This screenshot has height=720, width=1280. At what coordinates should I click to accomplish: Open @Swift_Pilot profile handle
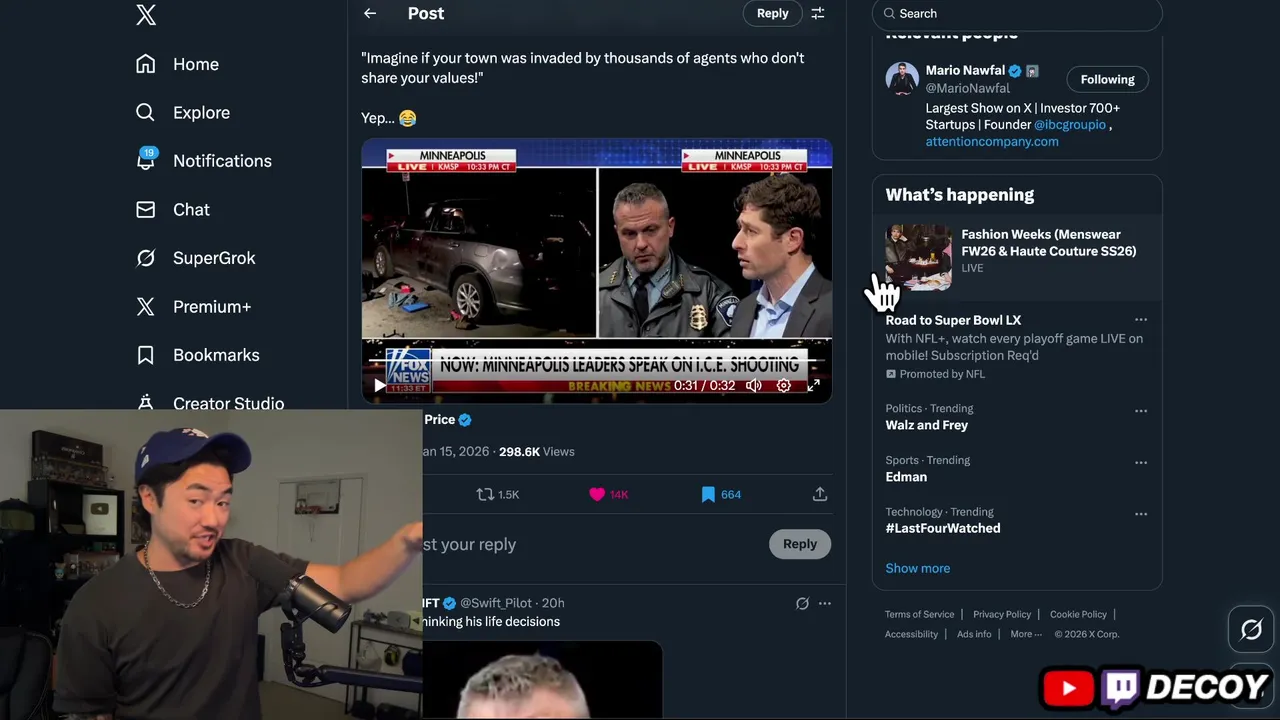496,603
